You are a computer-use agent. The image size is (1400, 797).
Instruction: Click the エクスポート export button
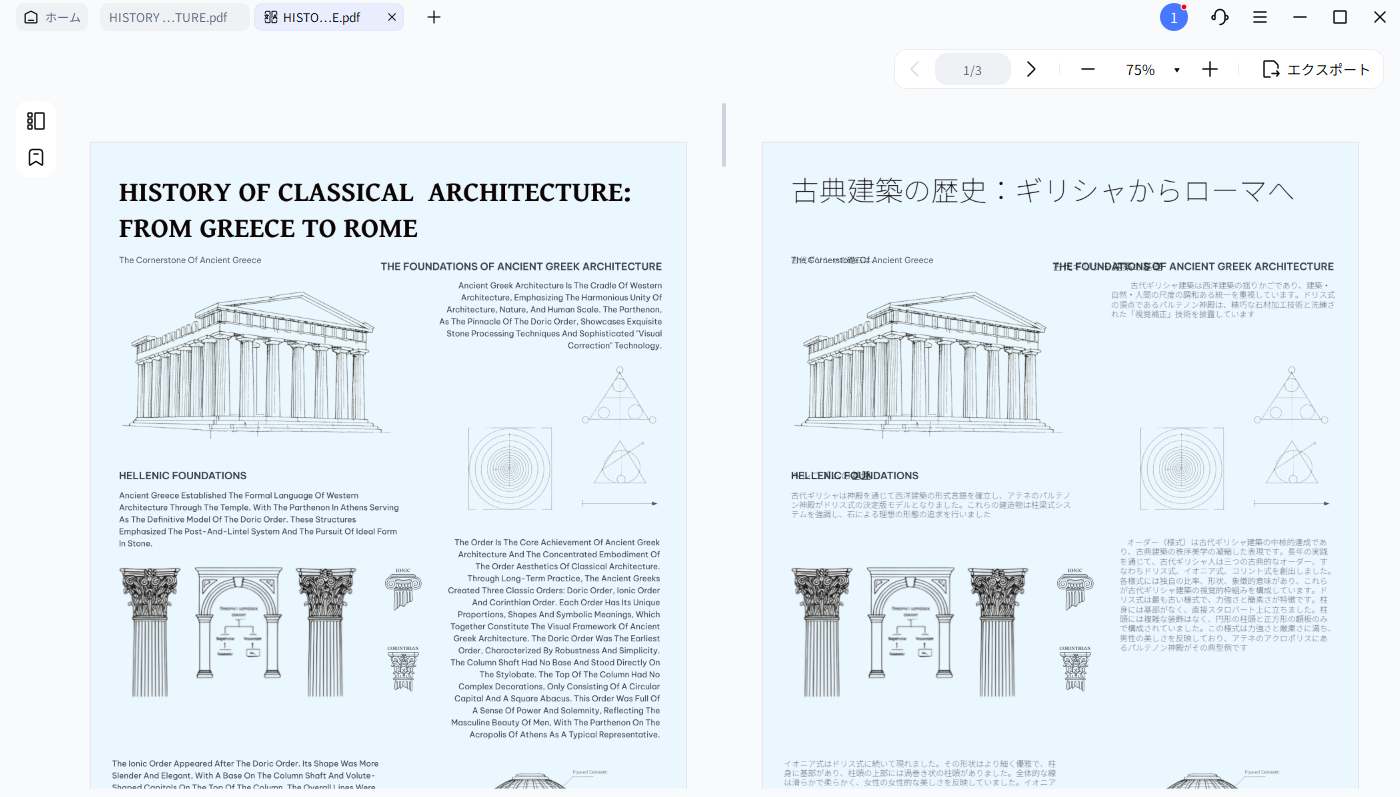pos(1316,69)
